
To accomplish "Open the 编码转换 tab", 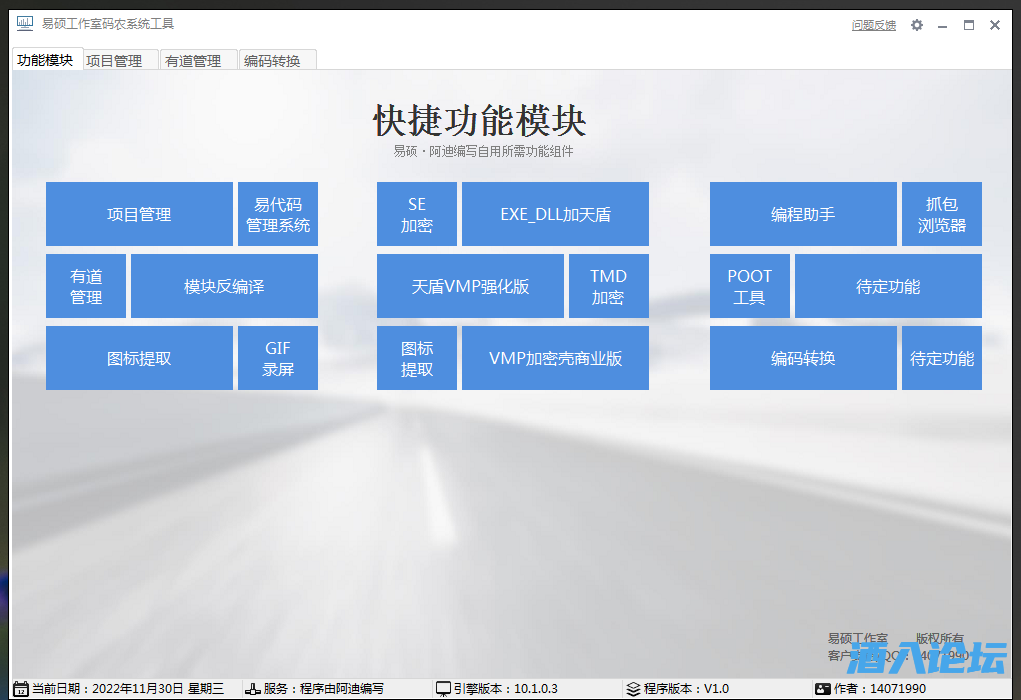I will [x=273, y=61].
